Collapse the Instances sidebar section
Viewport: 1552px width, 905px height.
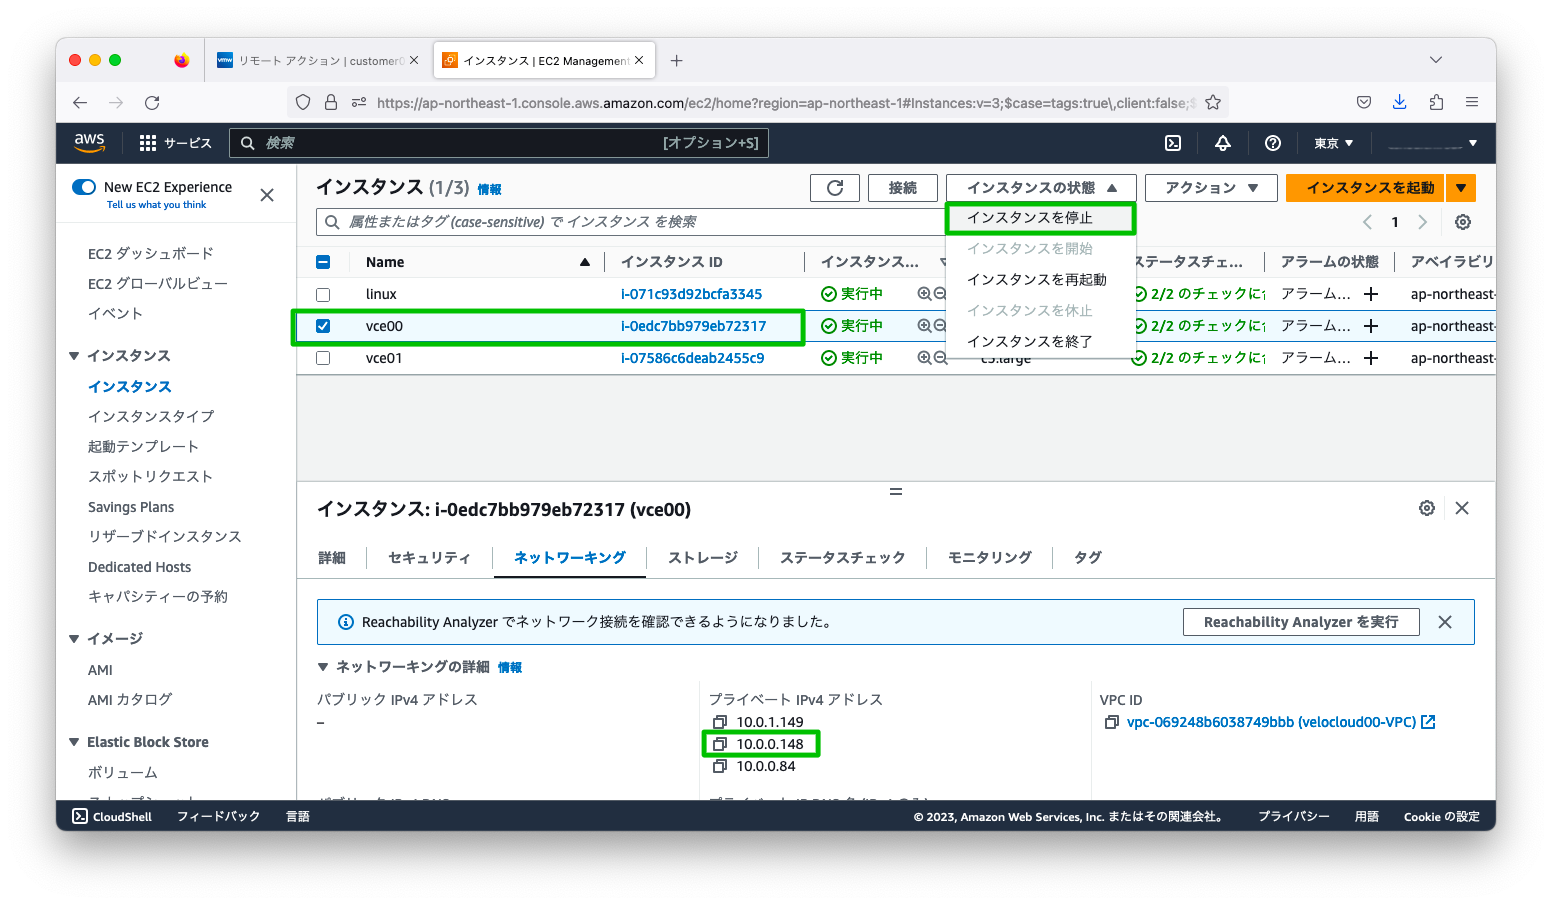pyautogui.click(x=74, y=356)
